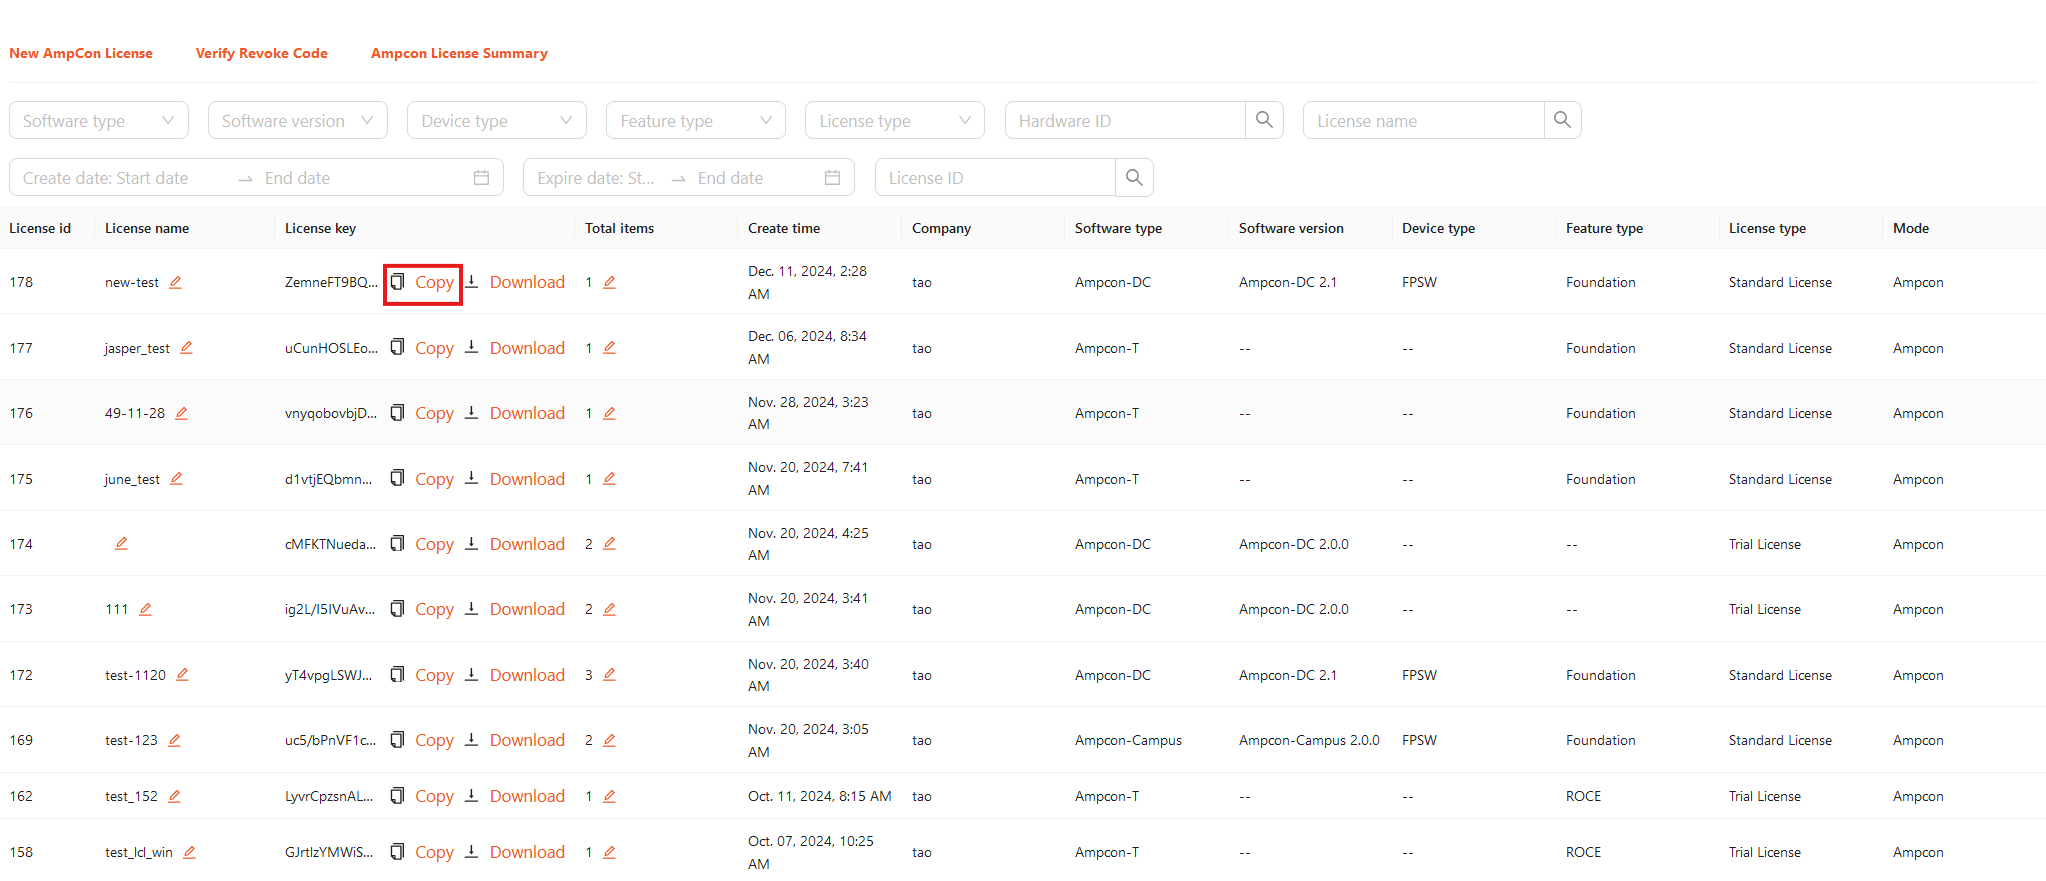
Task: Click the edit pencil next to new-test license name
Action: pos(176,282)
